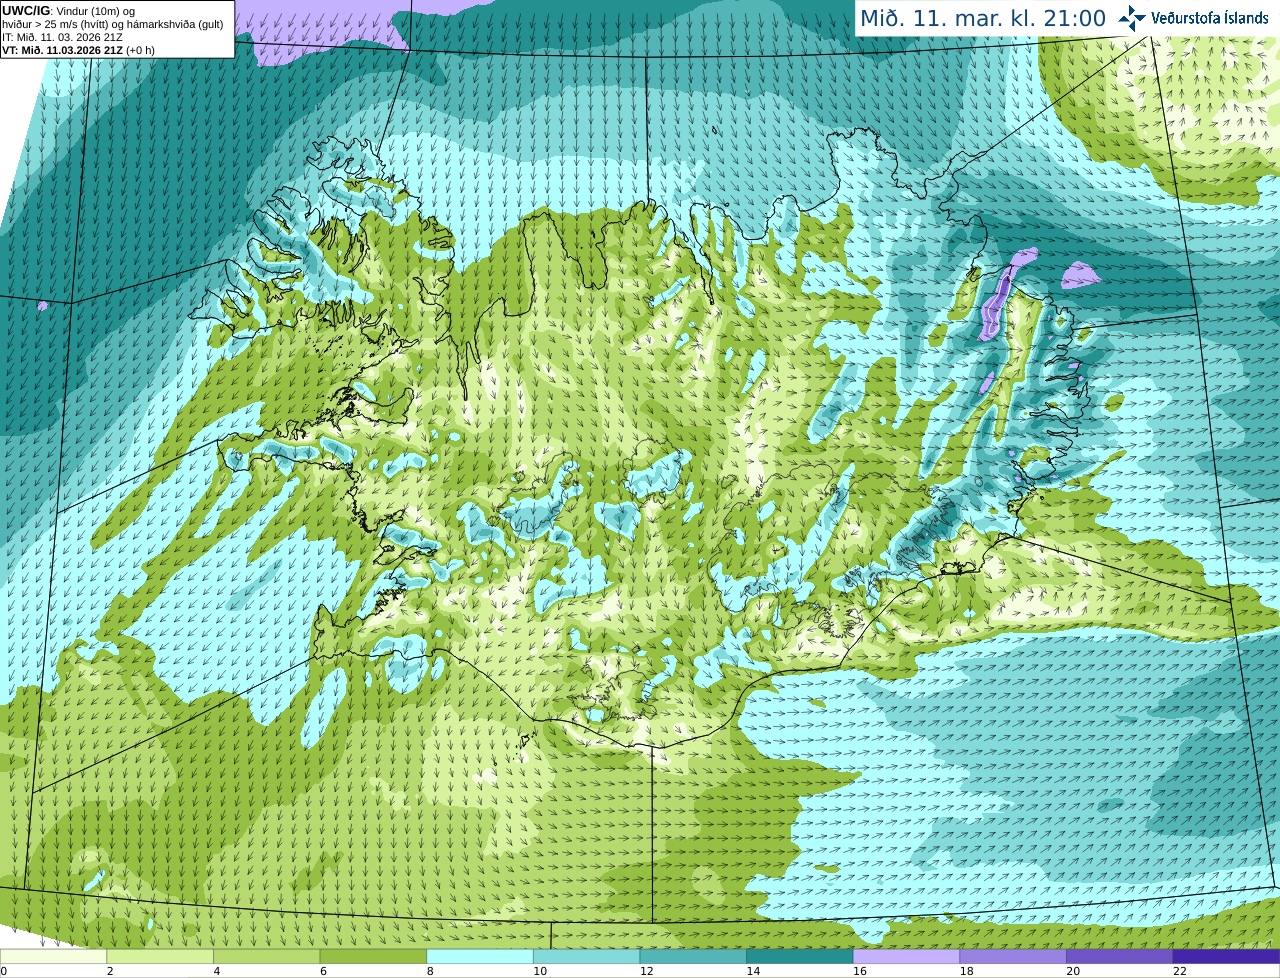Click the scale label '16'
This screenshot has width=1280, height=978.
click(860, 971)
